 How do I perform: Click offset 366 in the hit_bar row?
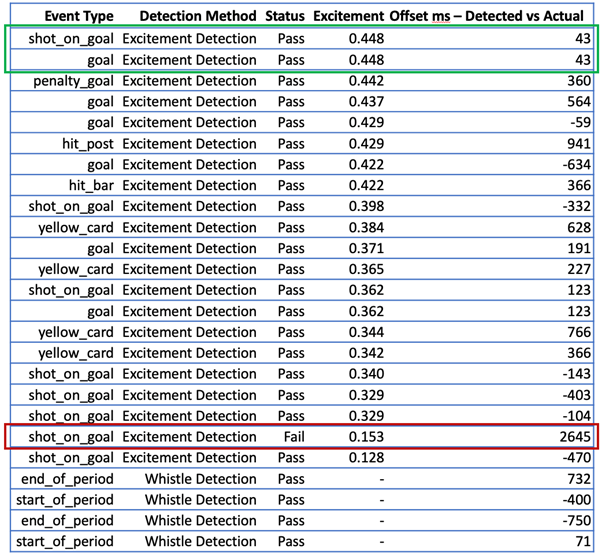point(579,185)
